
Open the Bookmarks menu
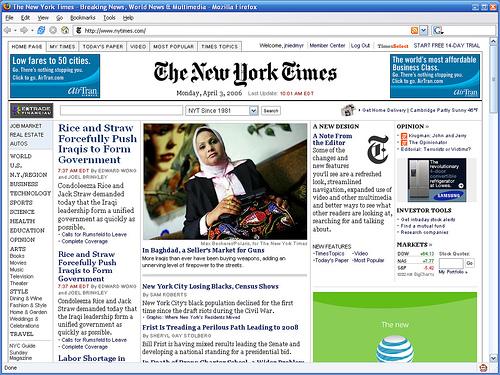pyautogui.click(x=83, y=18)
